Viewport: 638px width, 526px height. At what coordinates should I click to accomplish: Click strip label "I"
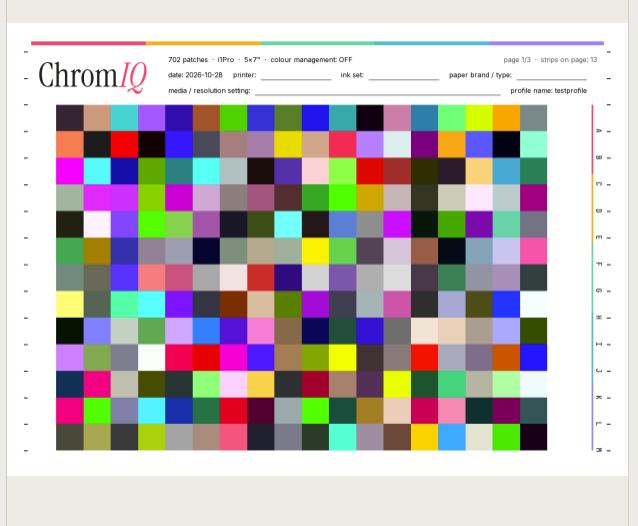point(599,344)
